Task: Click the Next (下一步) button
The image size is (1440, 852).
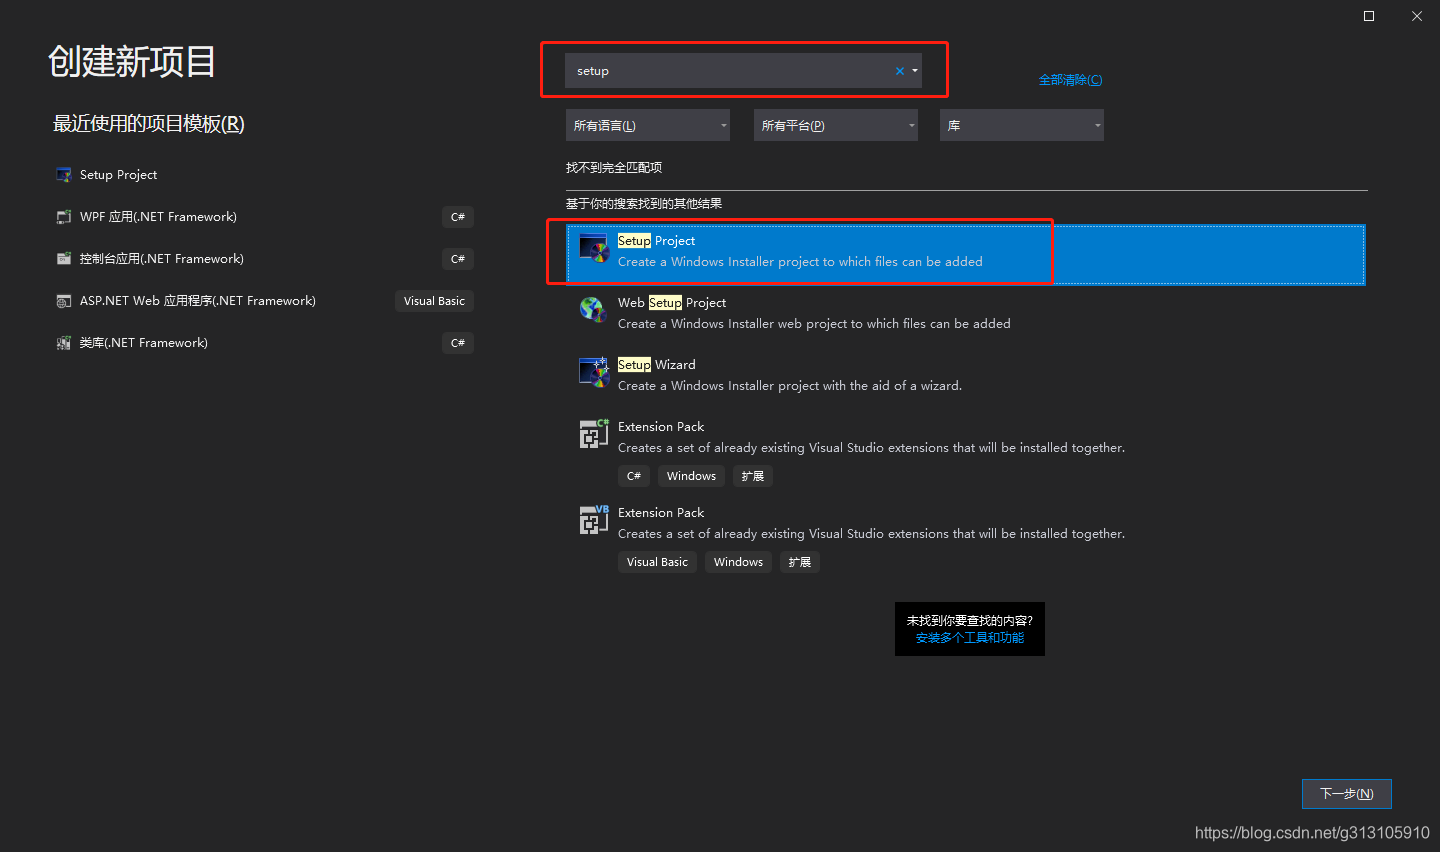Action: click(1347, 794)
